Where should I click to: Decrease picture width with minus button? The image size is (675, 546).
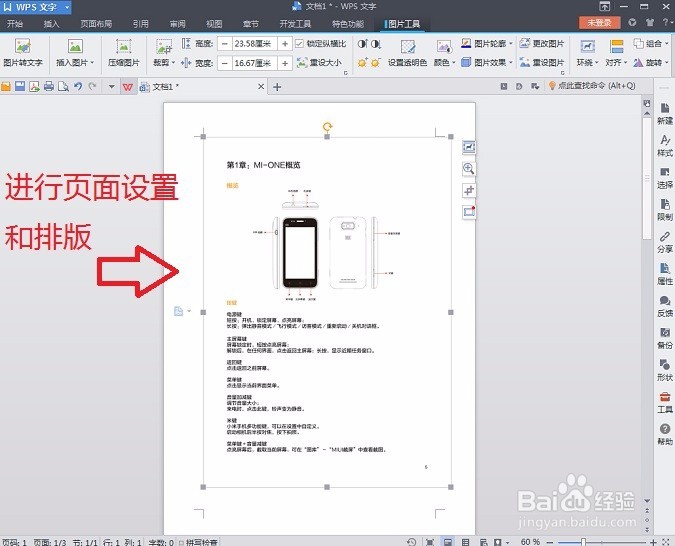pyautogui.click(x=224, y=63)
